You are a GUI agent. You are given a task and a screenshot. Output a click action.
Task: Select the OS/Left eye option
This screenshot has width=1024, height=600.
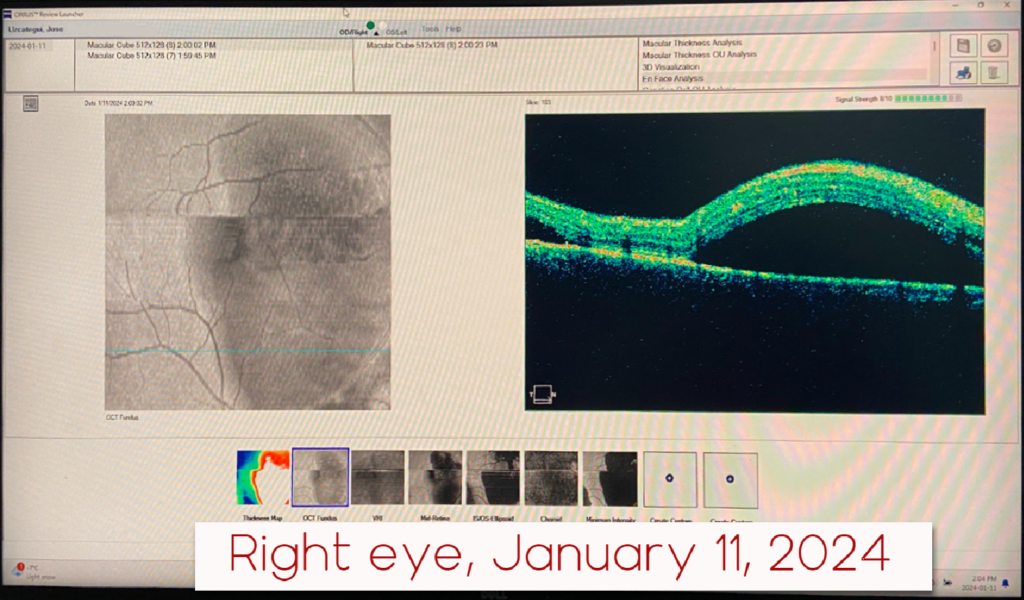[x=394, y=31]
